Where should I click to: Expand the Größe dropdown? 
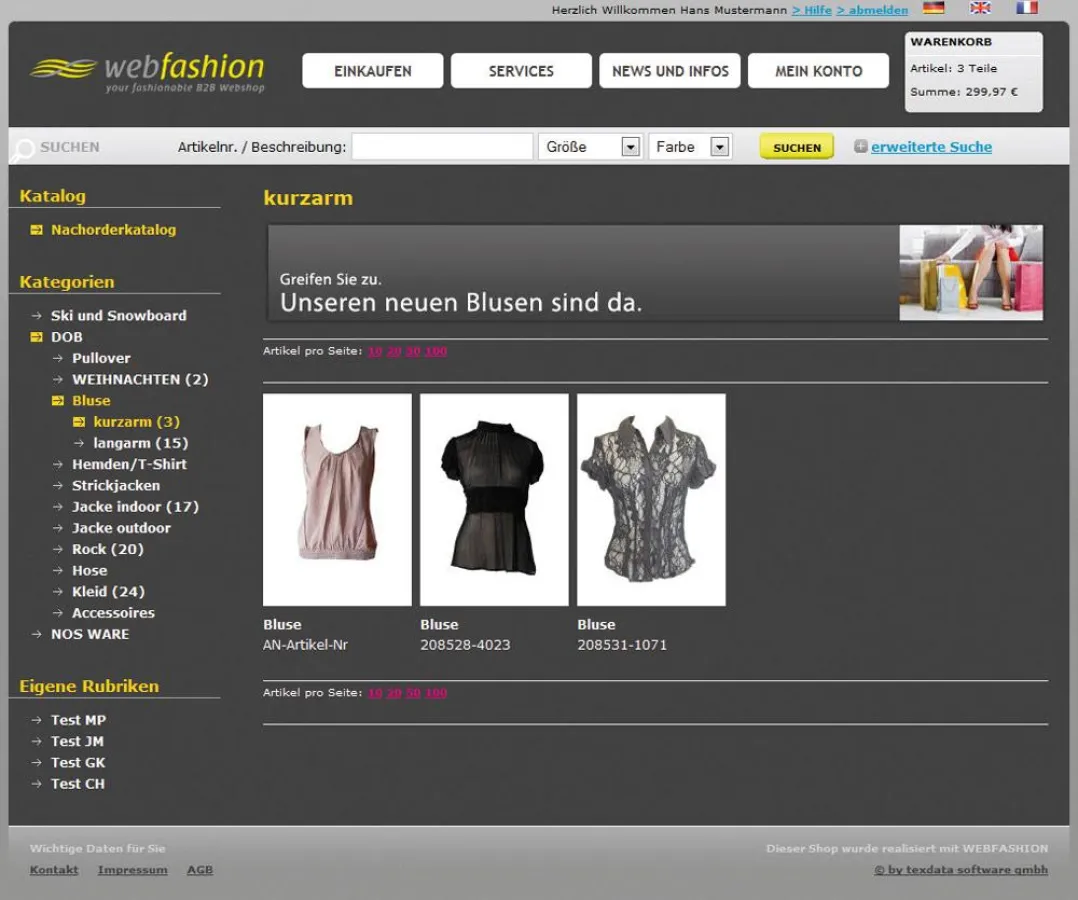tap(631, 146)
